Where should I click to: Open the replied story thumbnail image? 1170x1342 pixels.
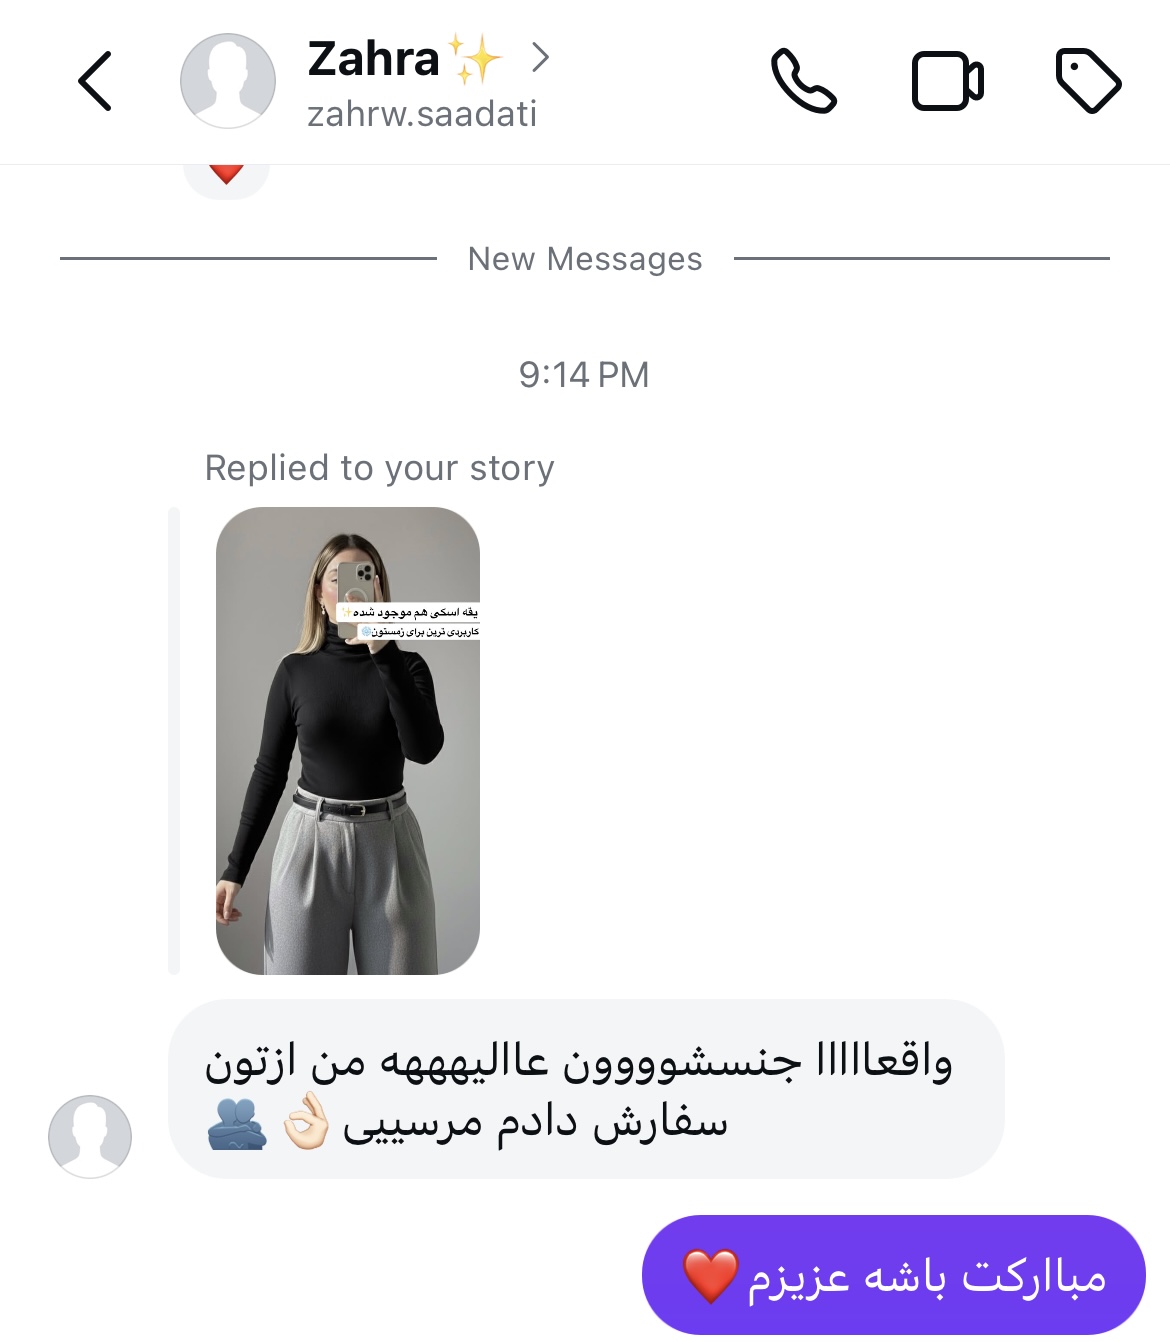pos(348,741)
